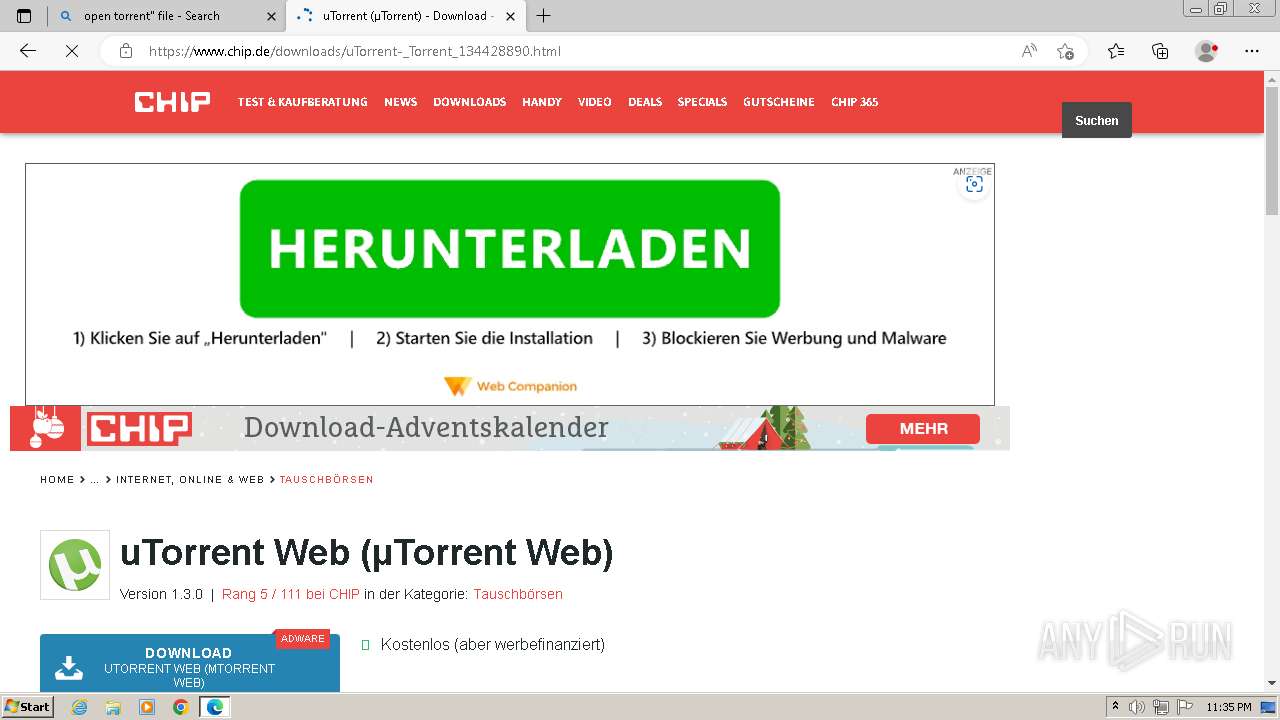Screen dimensions: 1280x720
Task: Open Specials menu item
Action: [x=702, y=102]
